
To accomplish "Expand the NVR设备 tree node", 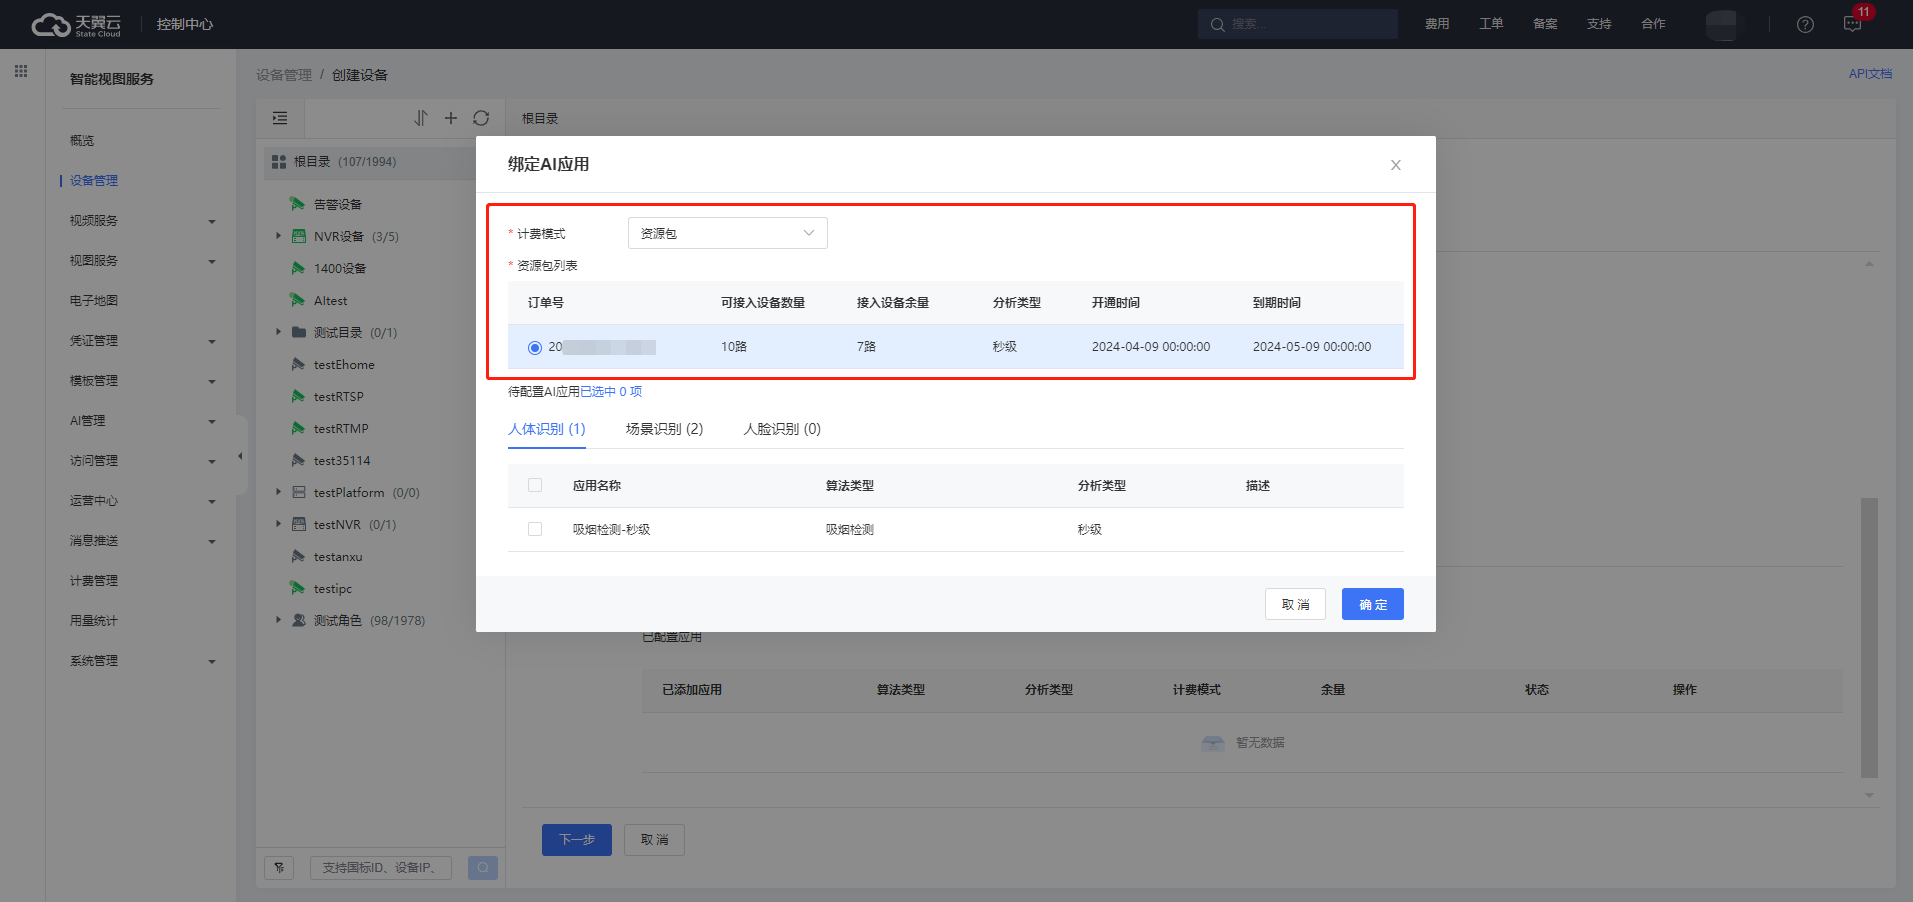I will 278,236.
